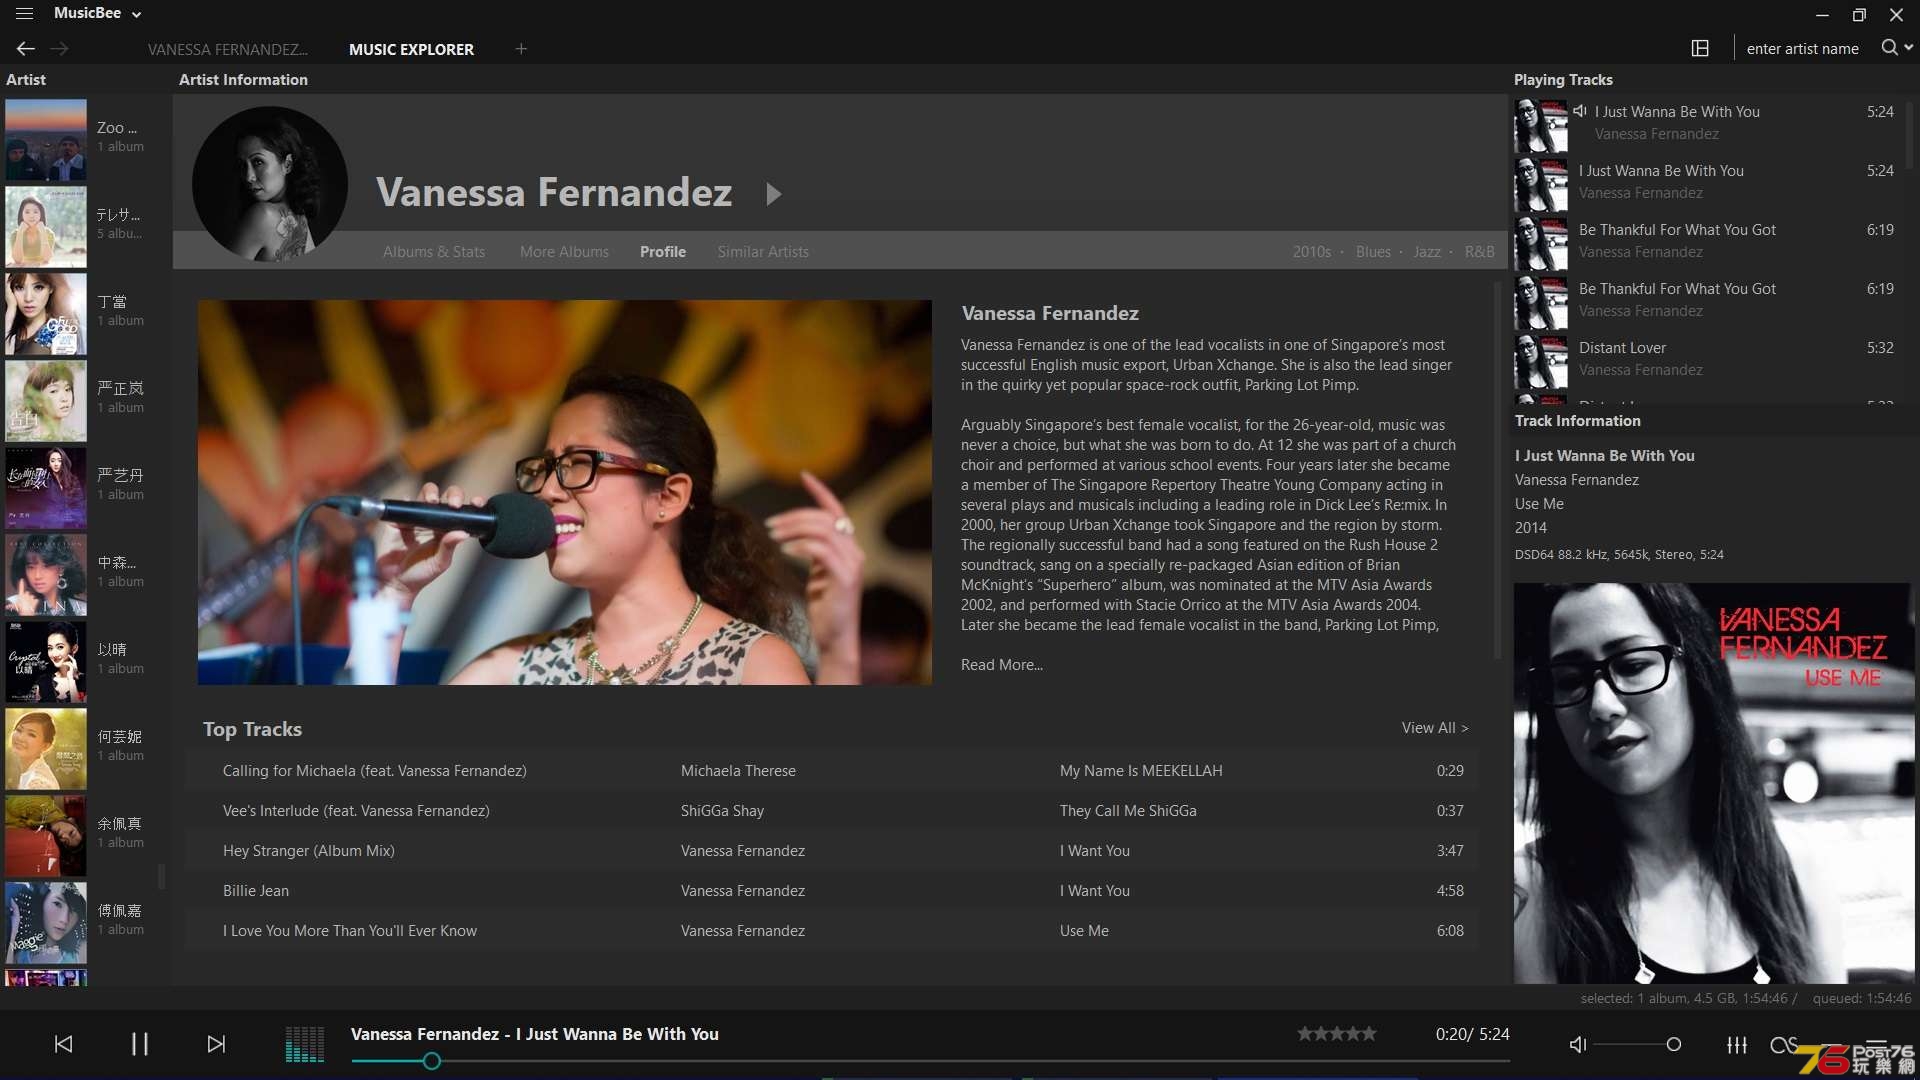Select Vee's Interlude top track

coord(831,811)
